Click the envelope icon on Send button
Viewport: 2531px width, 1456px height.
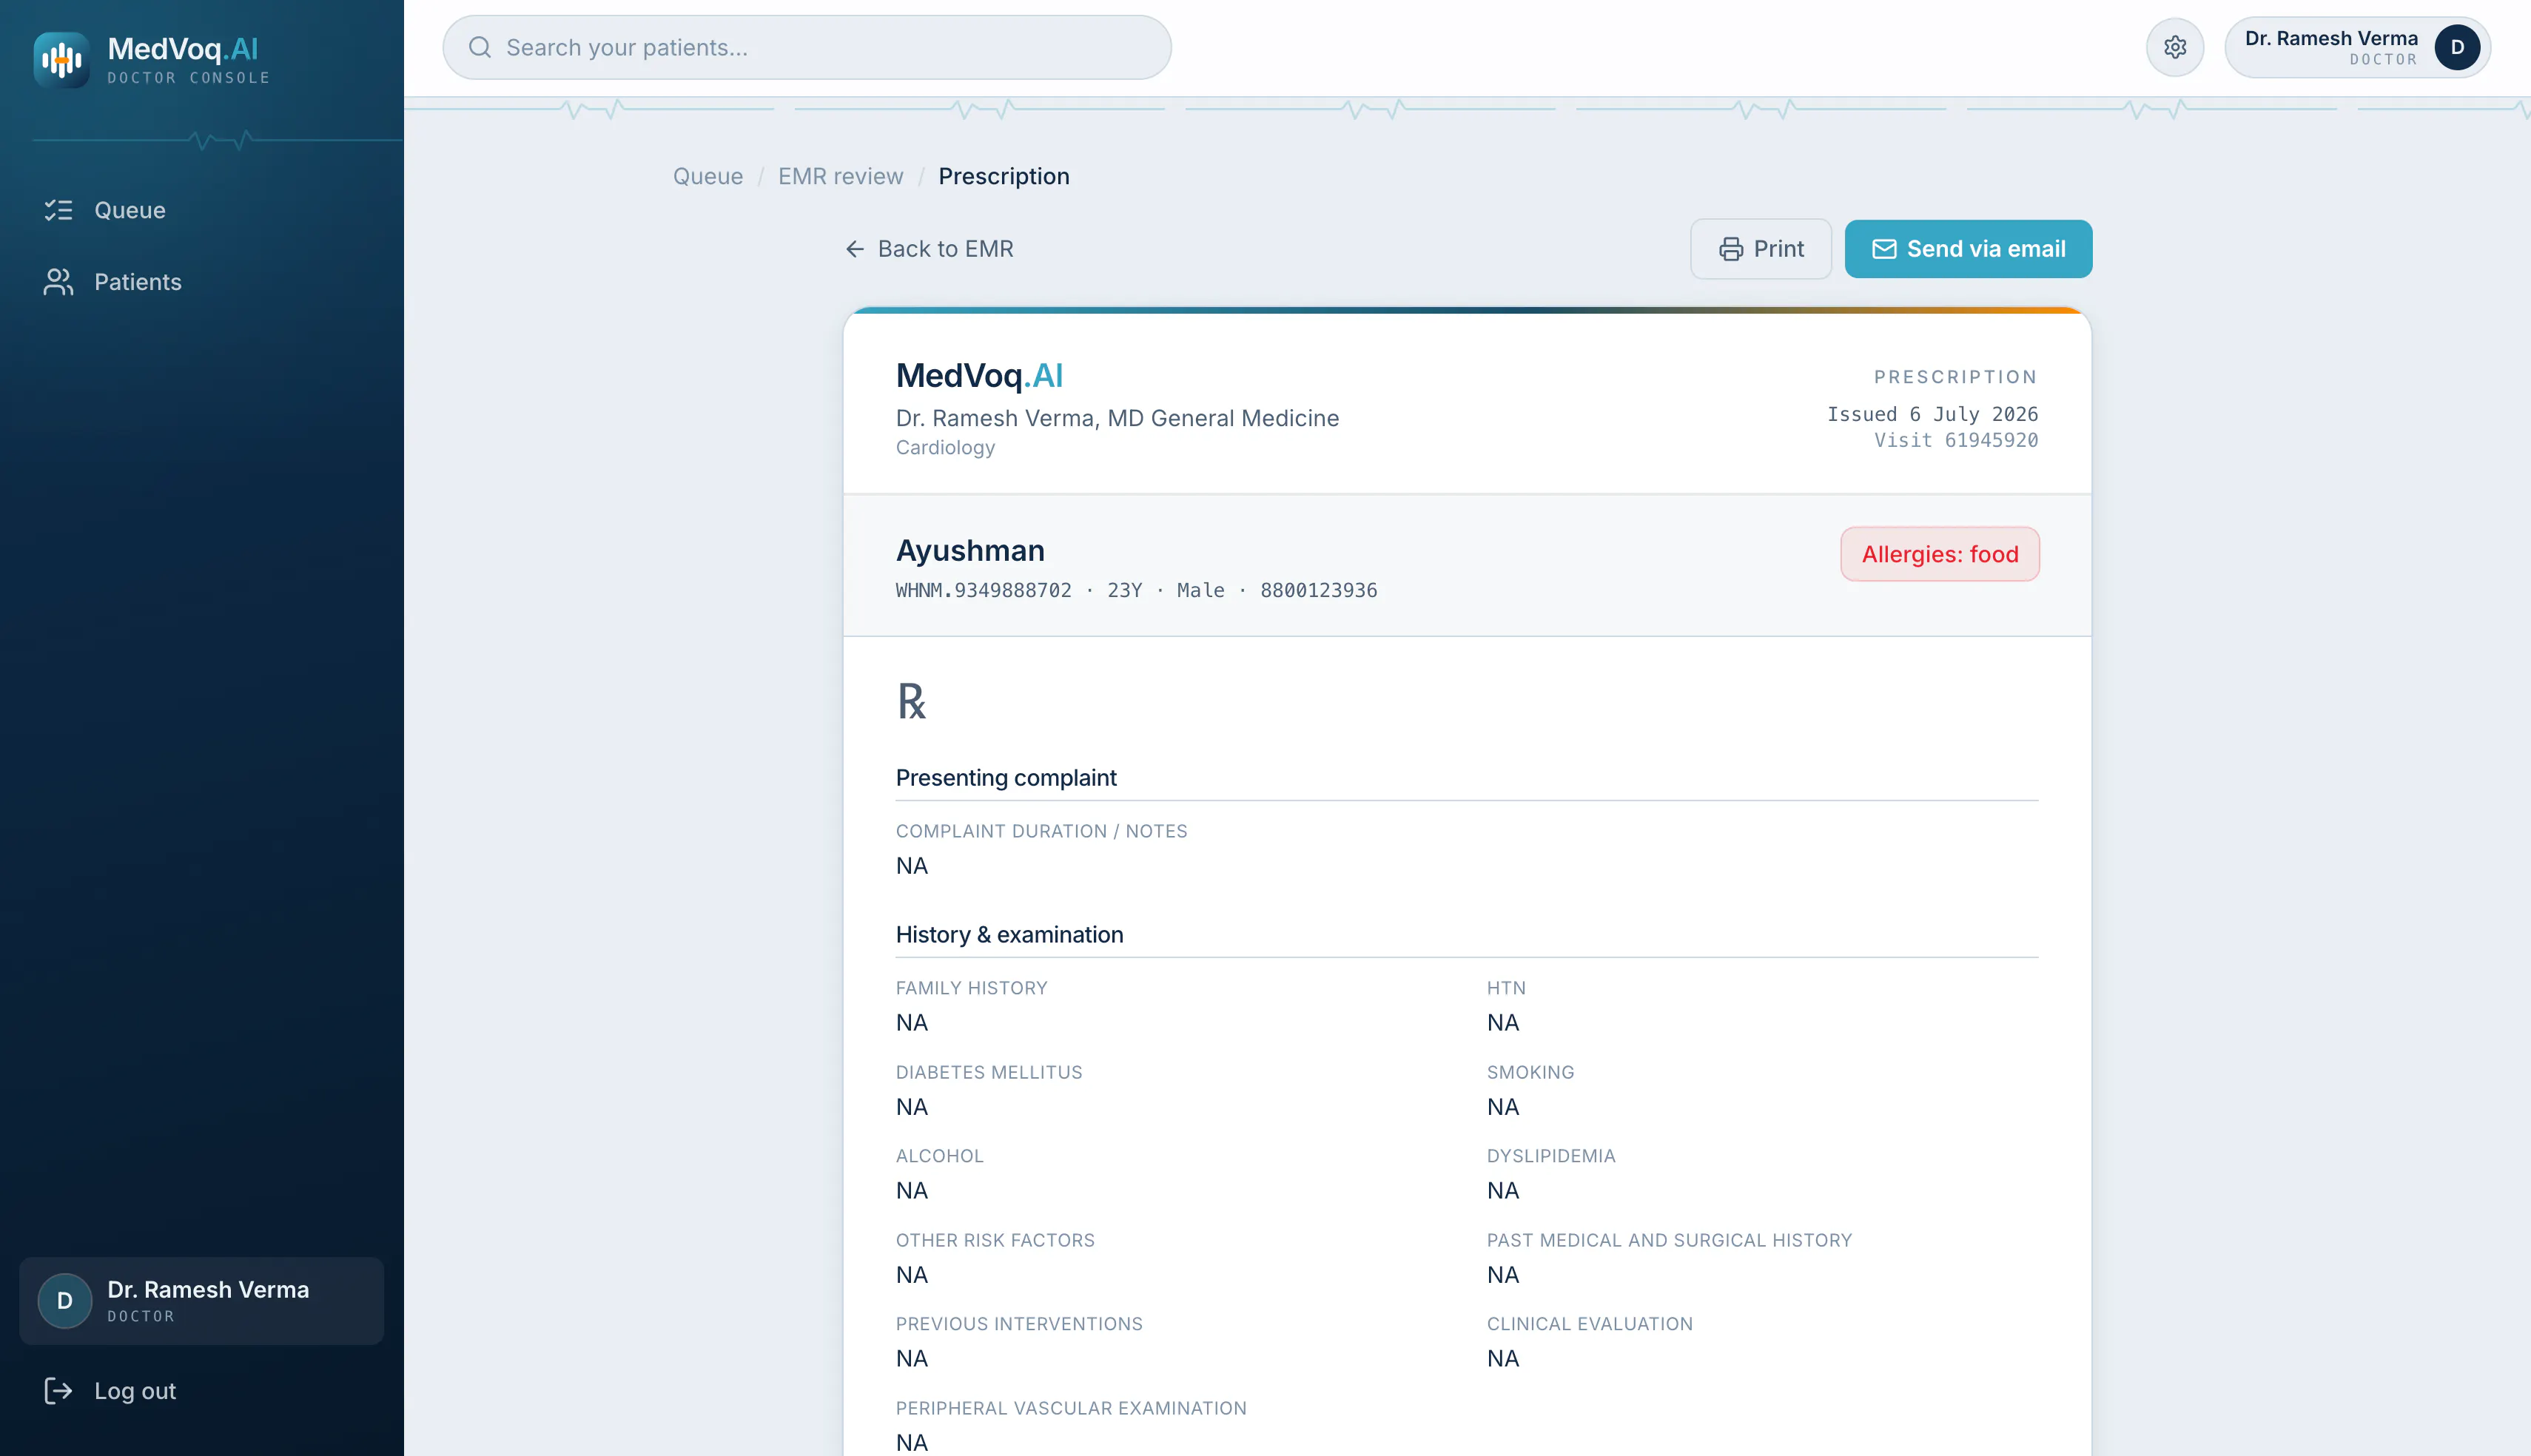coord(1884,249)
